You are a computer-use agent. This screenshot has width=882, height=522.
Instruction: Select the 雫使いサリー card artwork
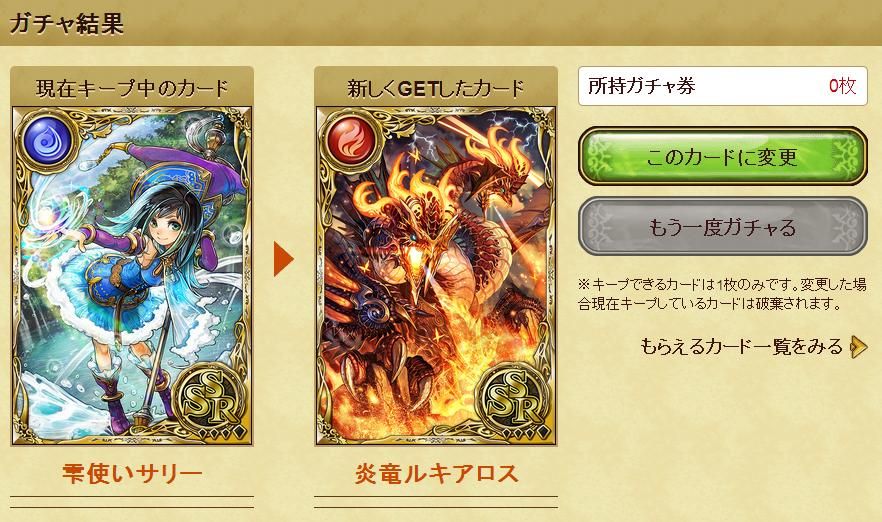pyautogui.click(x=132, y=276)
